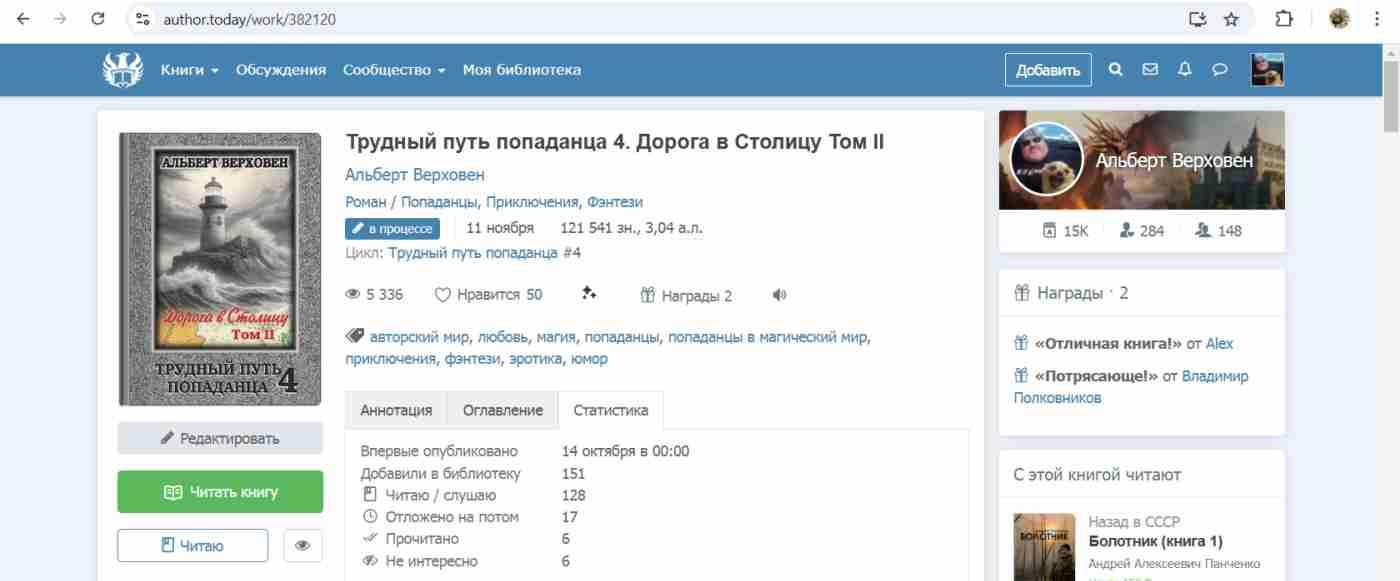Go to Моя библиотека
The image size is (1400, 581).
[x=521, y=70]
